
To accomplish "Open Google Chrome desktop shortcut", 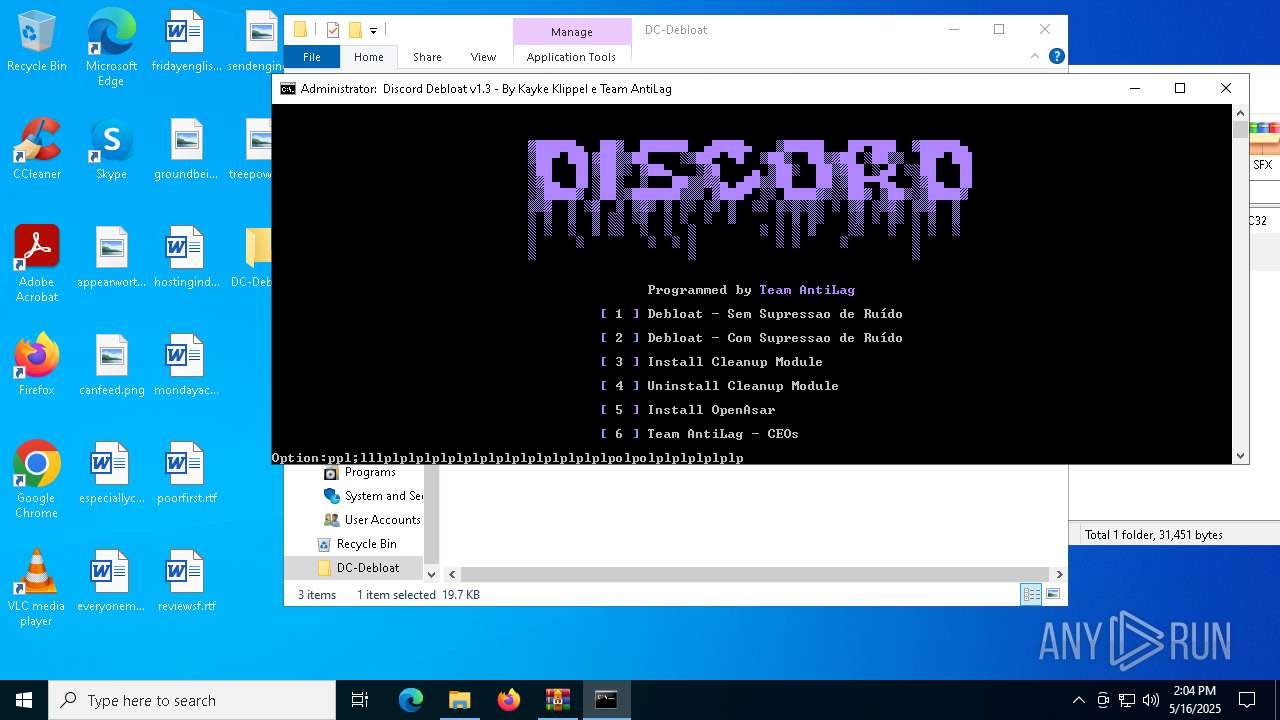I will coord(37,480).
